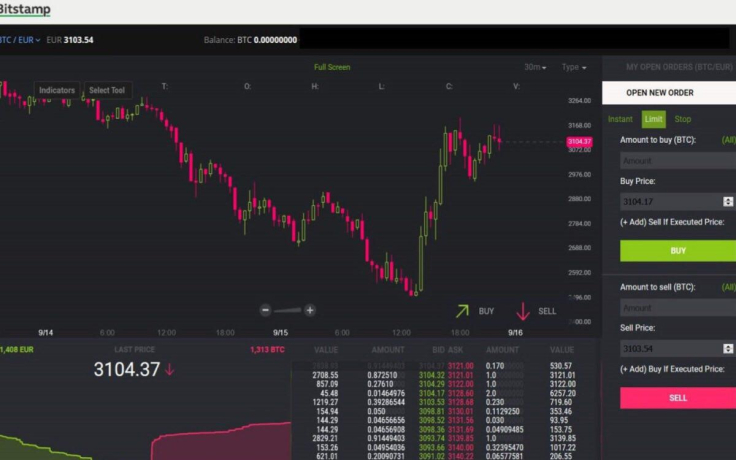Click the Sell Price stepper arrows
Viewport: 736px width, 460px height.
(x=728, y=349)
